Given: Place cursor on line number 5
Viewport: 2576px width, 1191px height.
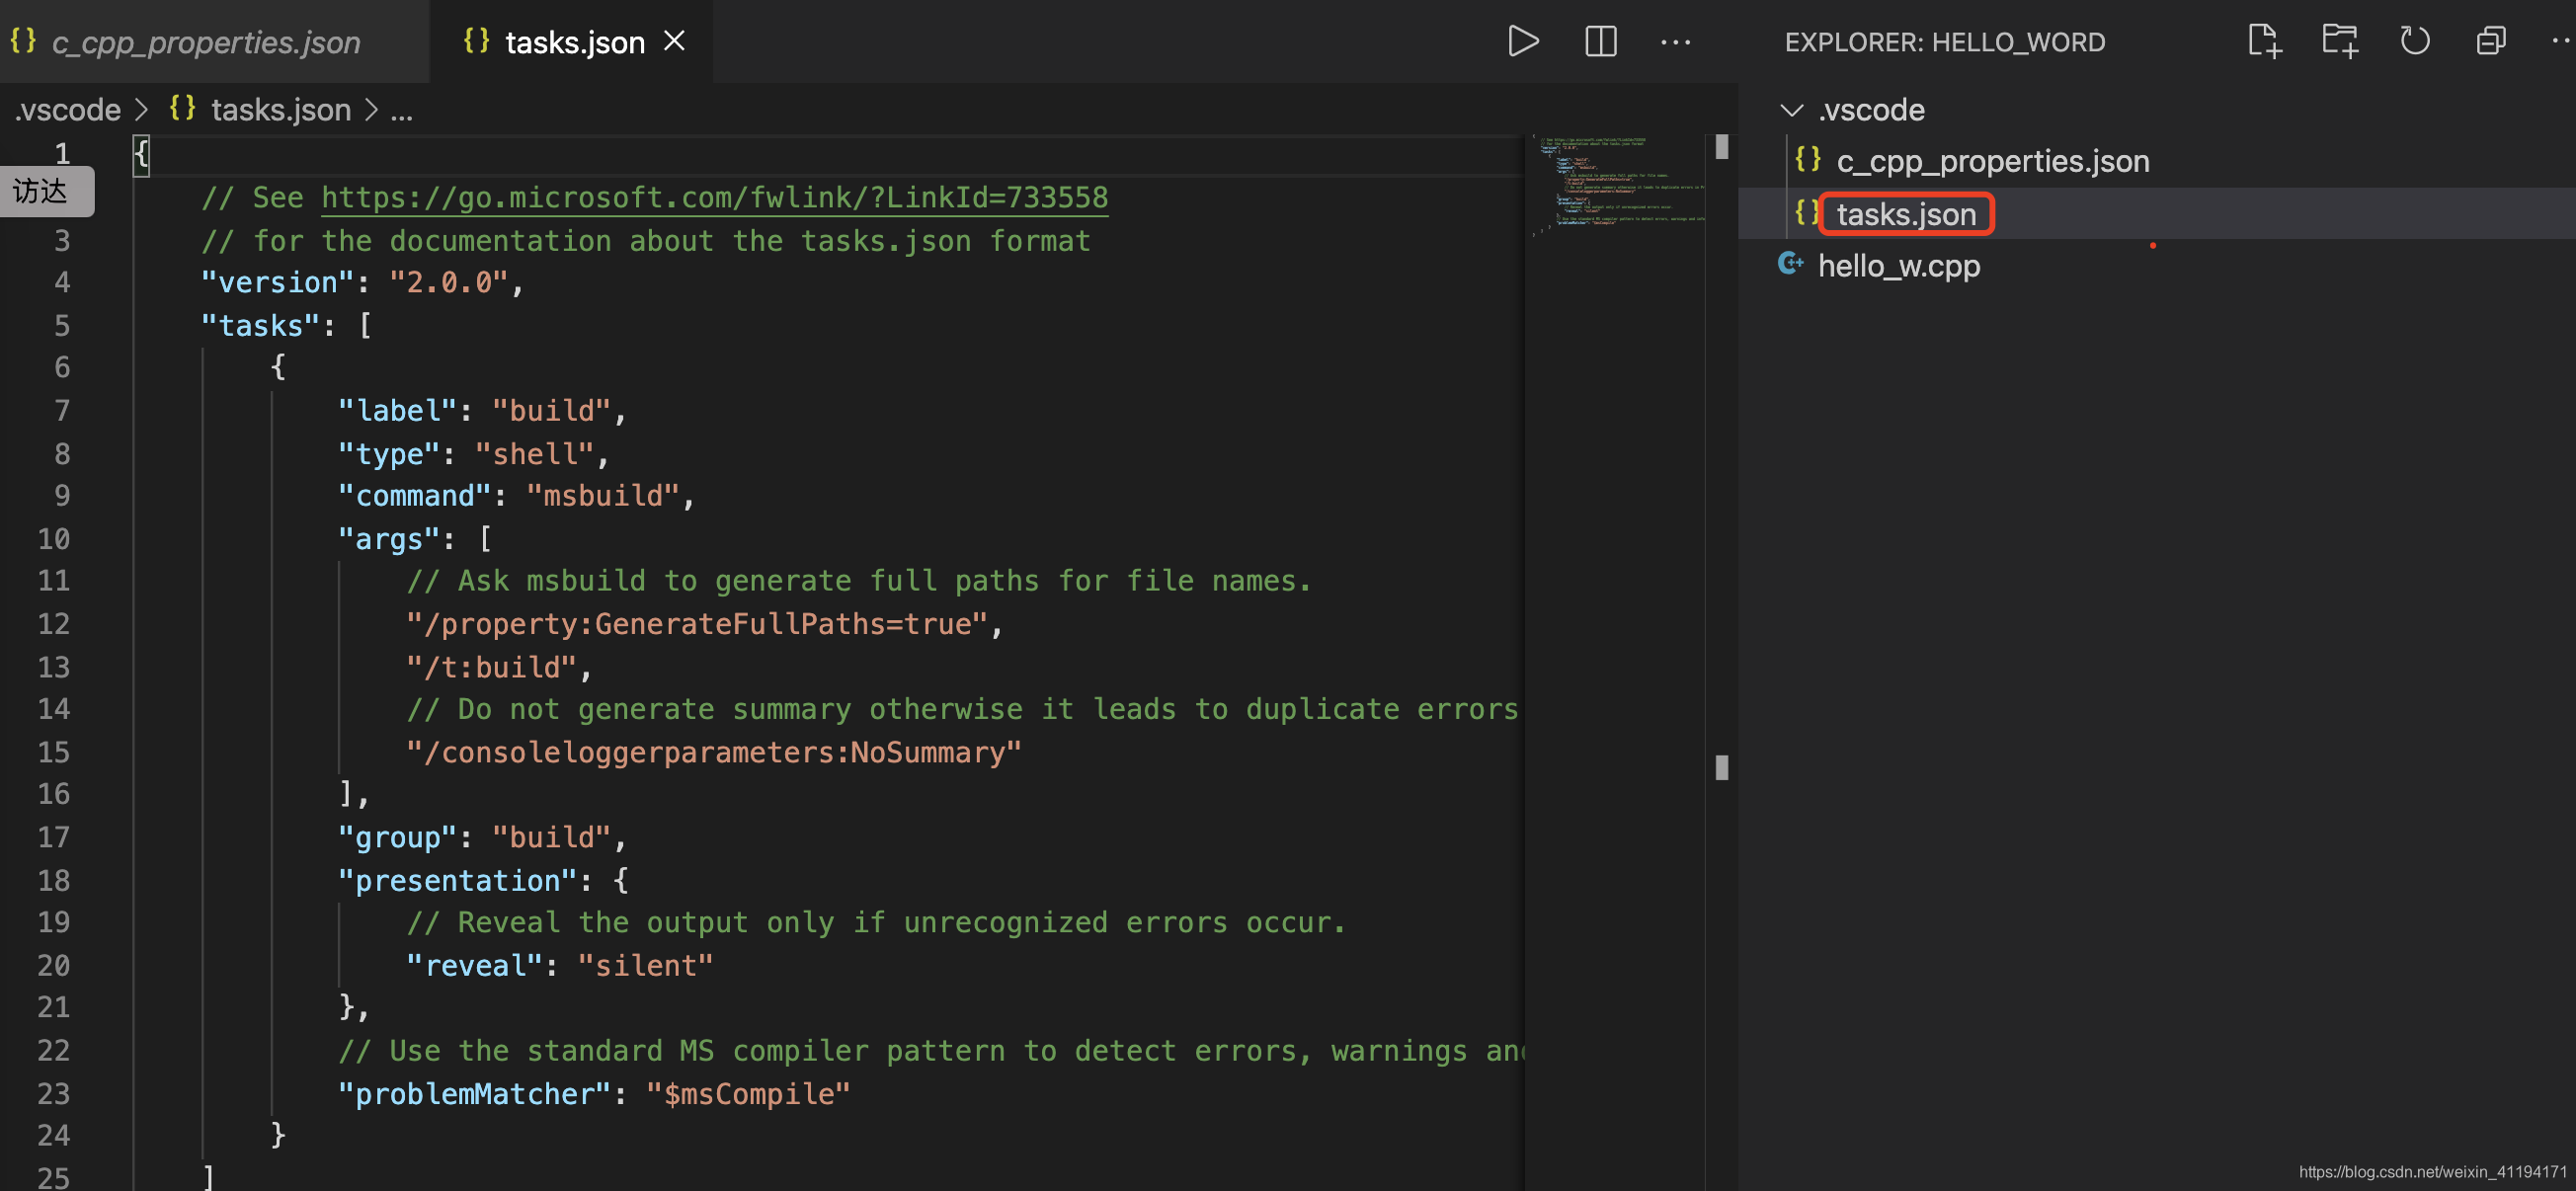Looking at the screenshot, I should 61,326.
